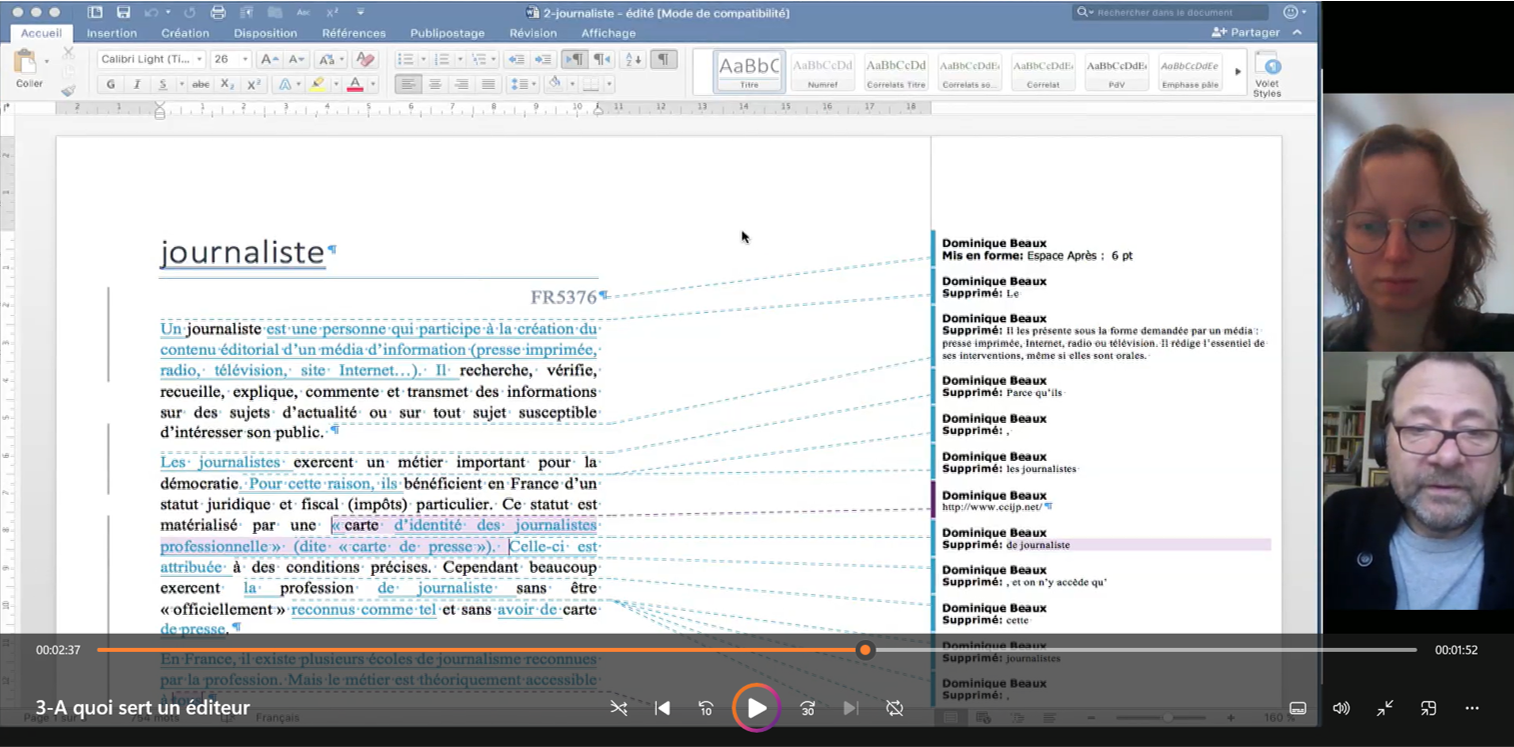Switch to mini player view
The width and height of the screenshot is (1514, 747).
(1428, 708)
